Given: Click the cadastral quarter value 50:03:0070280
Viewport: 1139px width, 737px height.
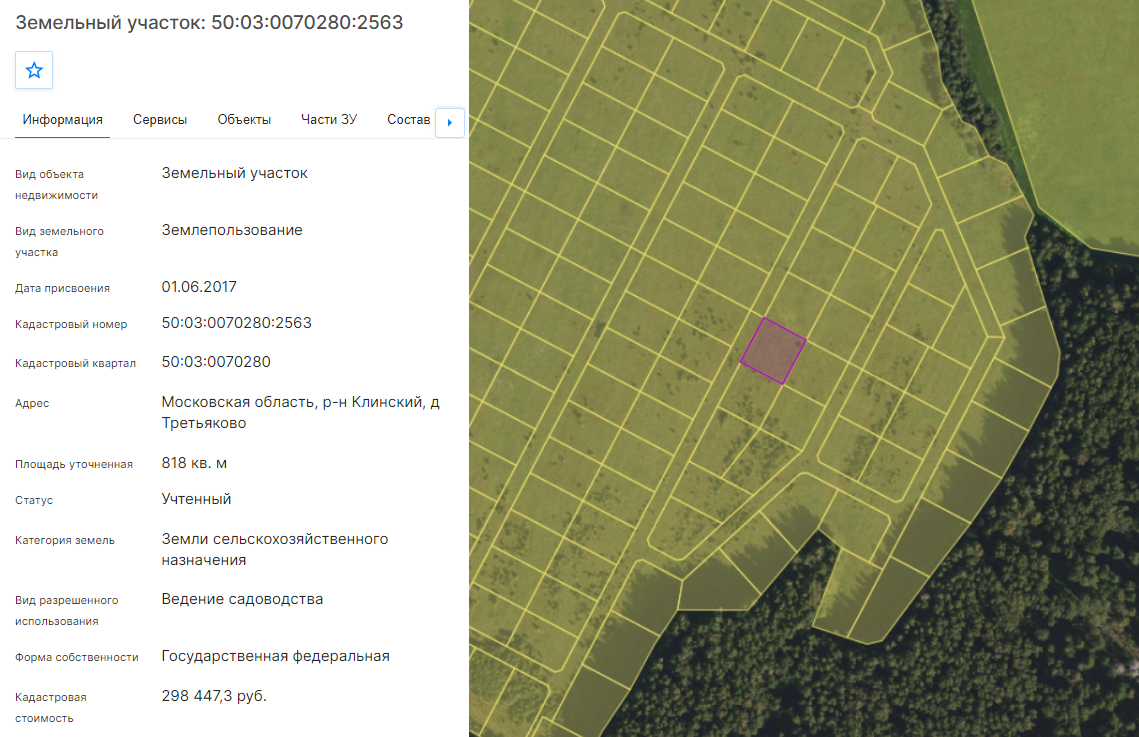Looking at the screenshot, I should click(216, 362).
